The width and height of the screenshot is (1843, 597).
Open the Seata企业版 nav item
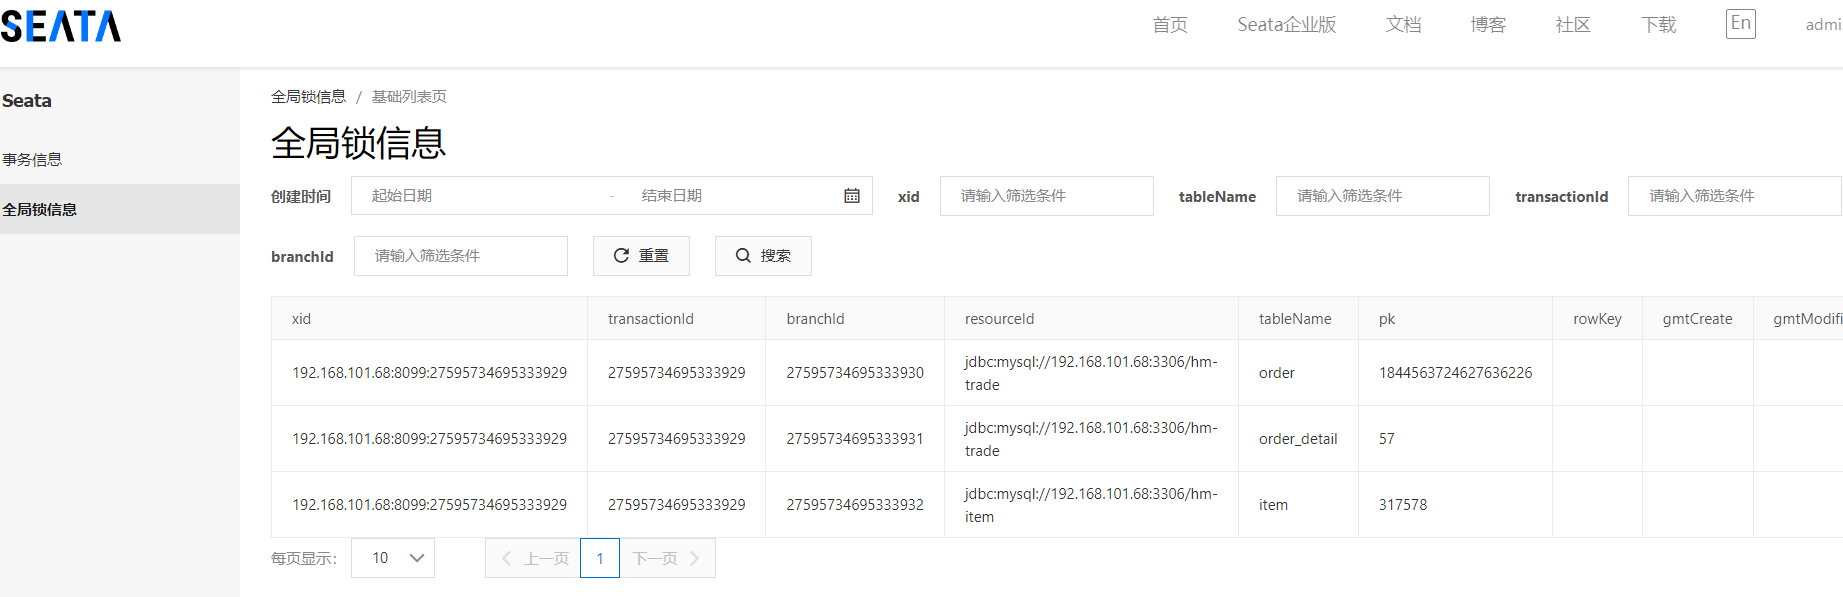pyautogui.click(x=1287, y=25)
